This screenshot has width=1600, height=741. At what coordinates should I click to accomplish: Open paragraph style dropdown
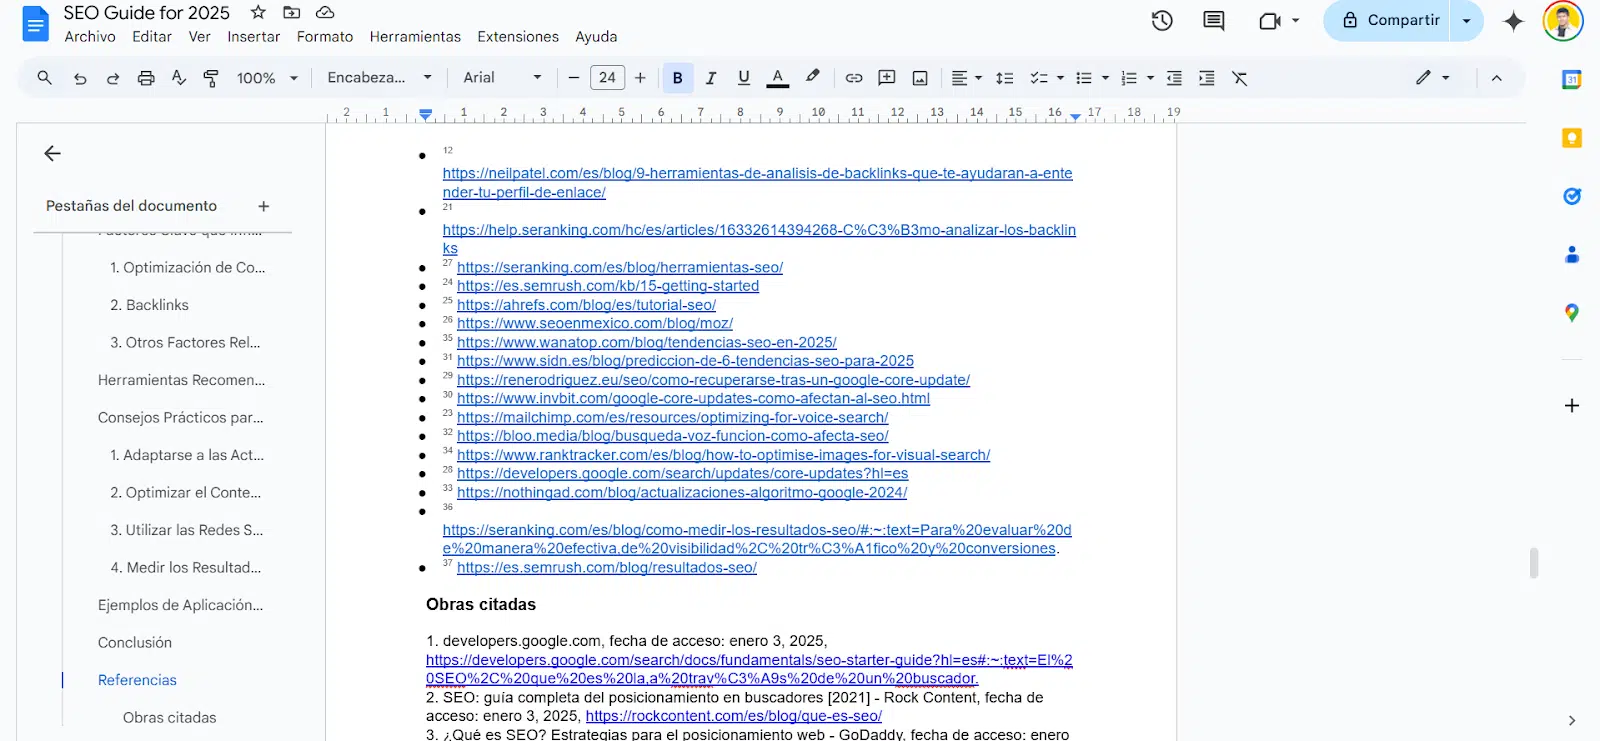(379, 78)
